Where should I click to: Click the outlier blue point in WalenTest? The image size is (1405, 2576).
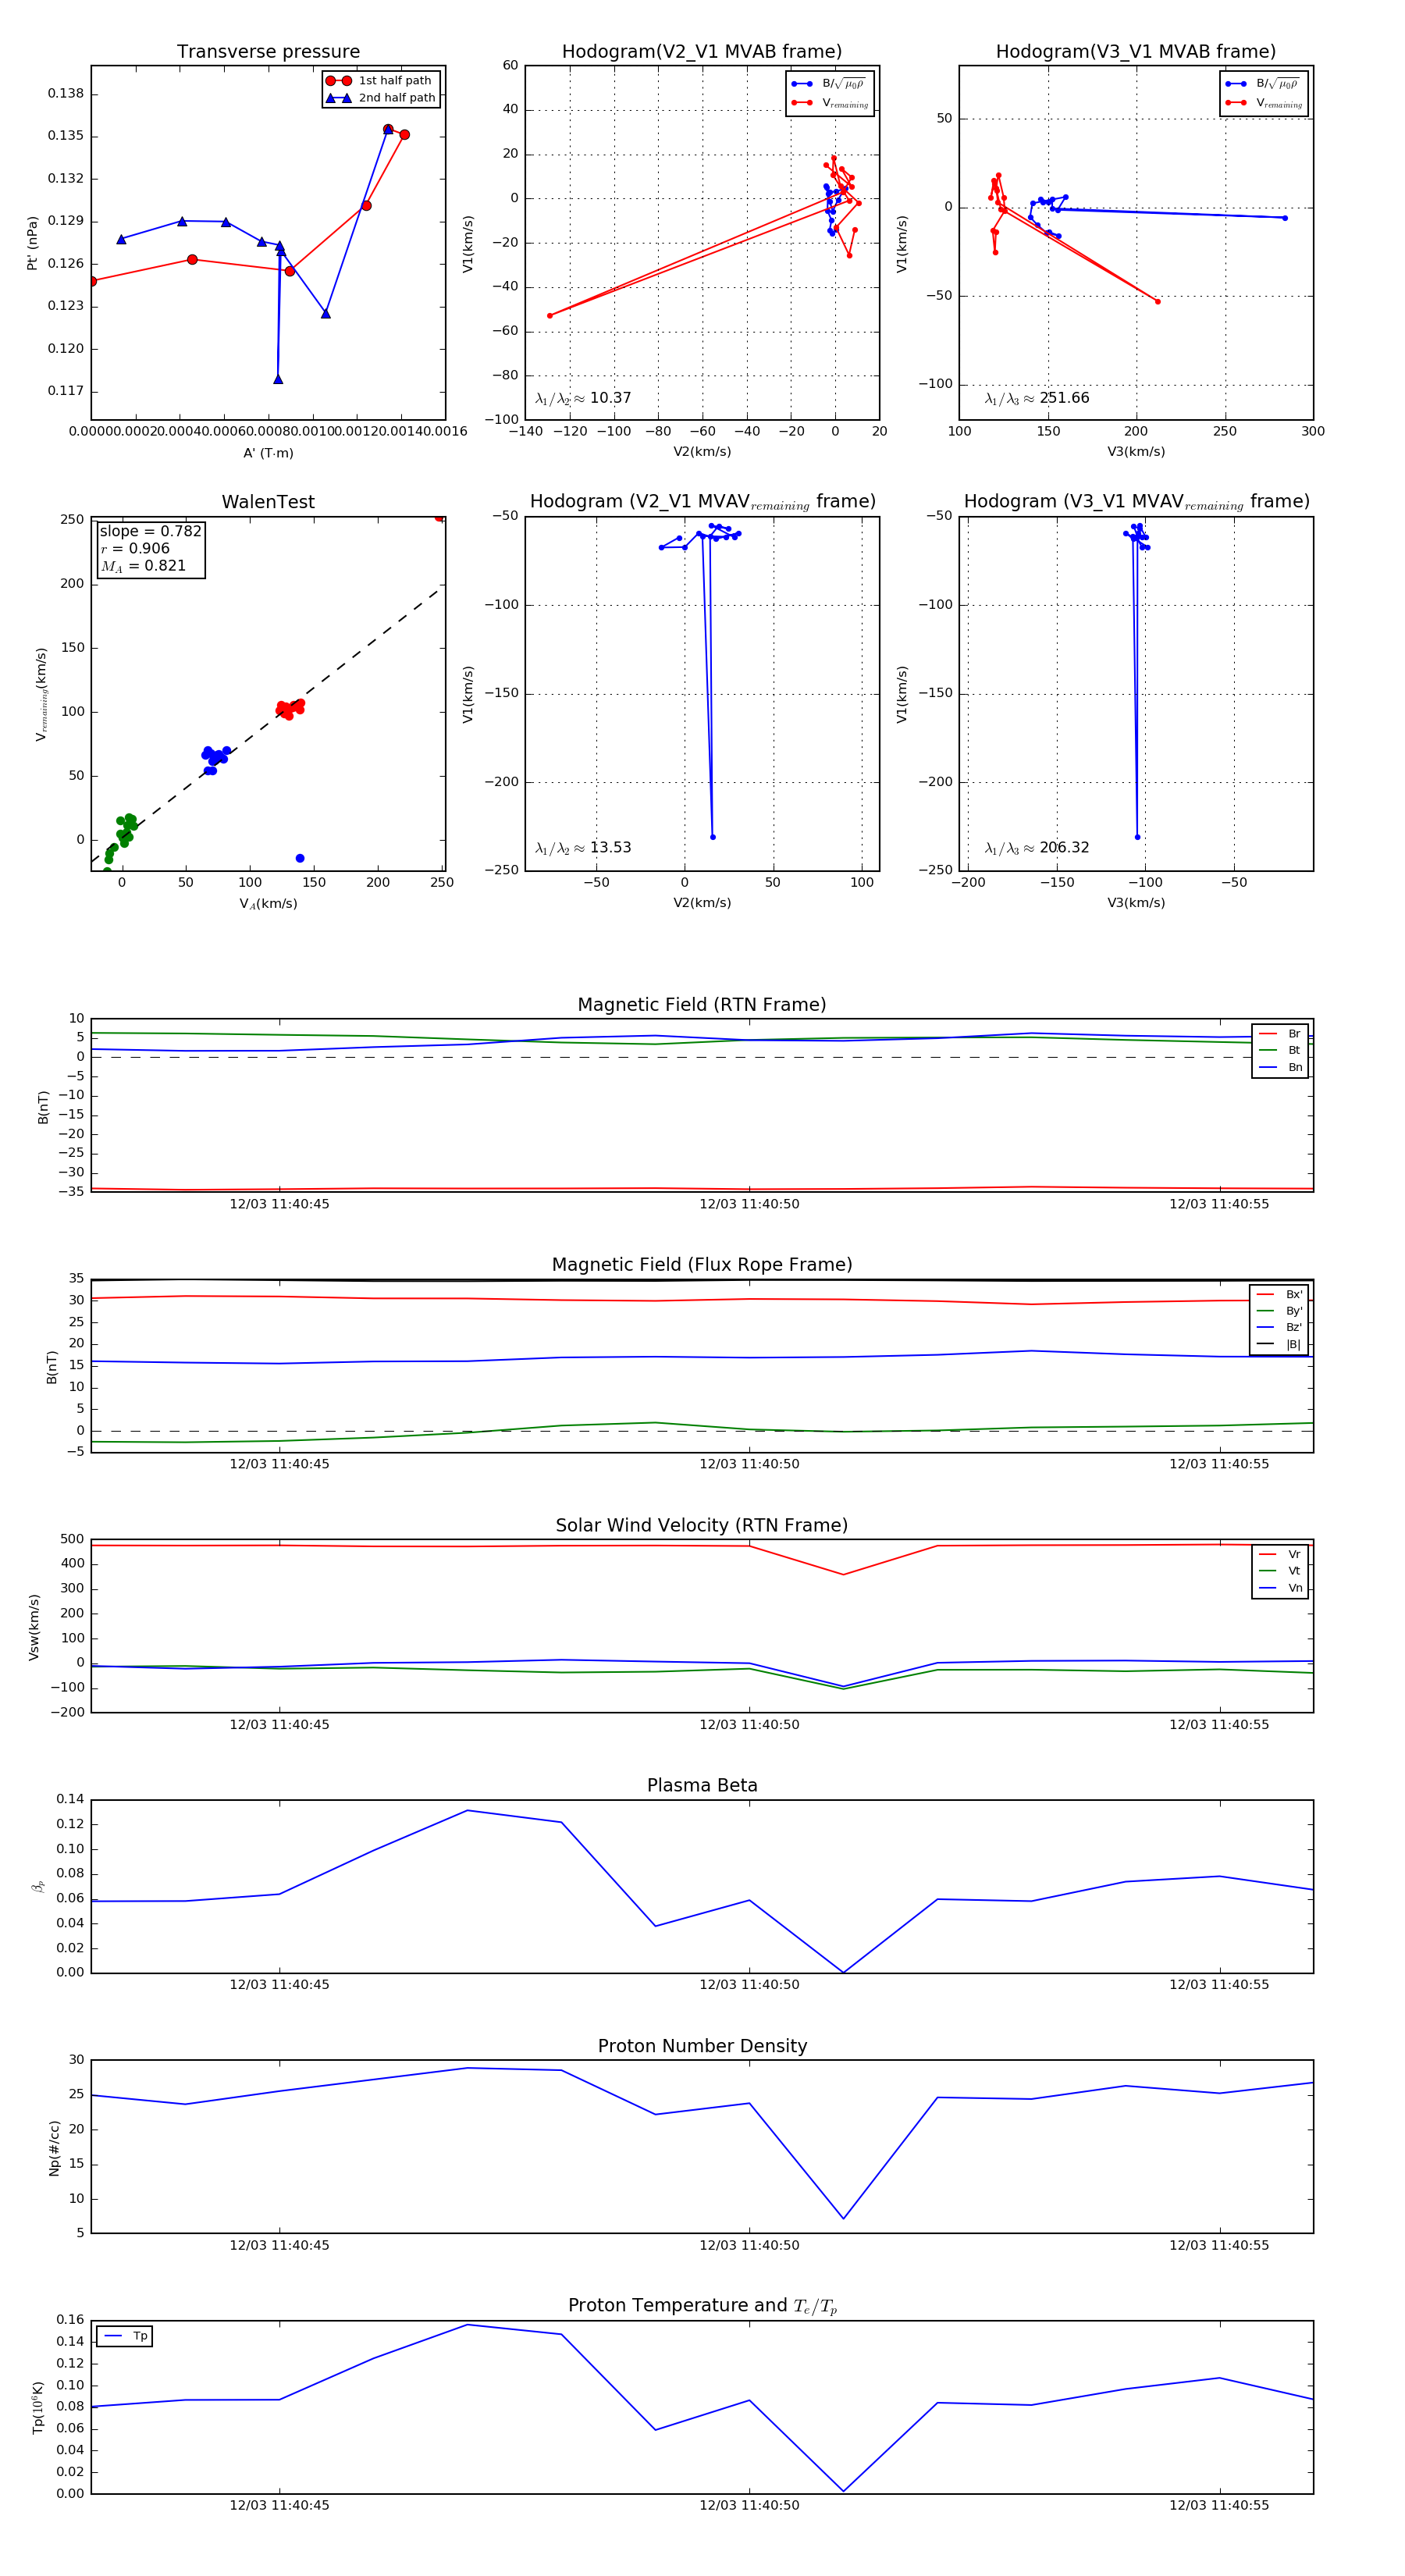[300, 858]
